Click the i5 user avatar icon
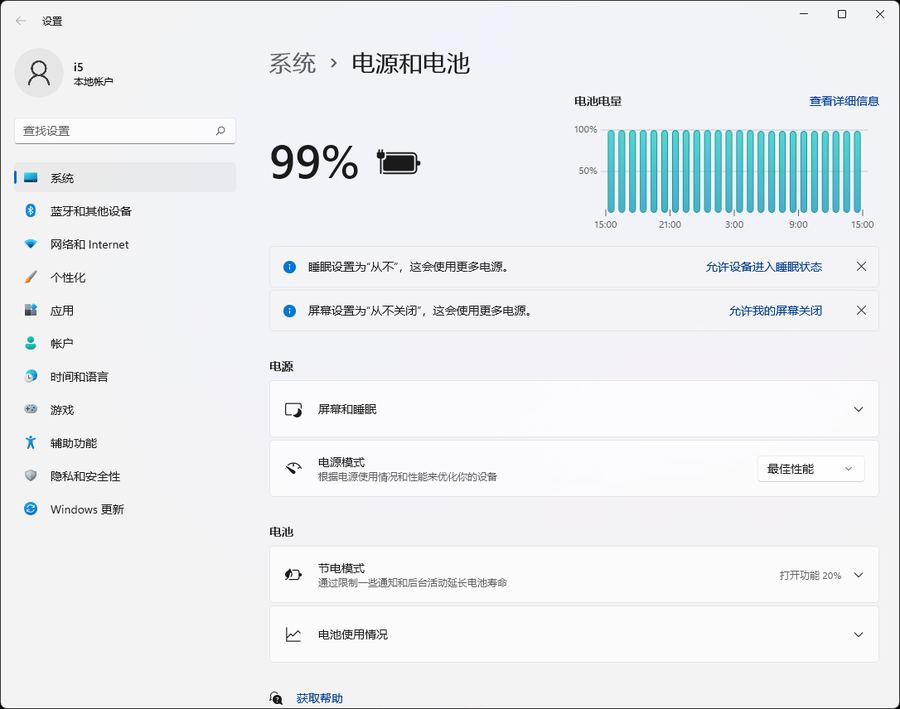The image size is (900, 709). (40, 73)
